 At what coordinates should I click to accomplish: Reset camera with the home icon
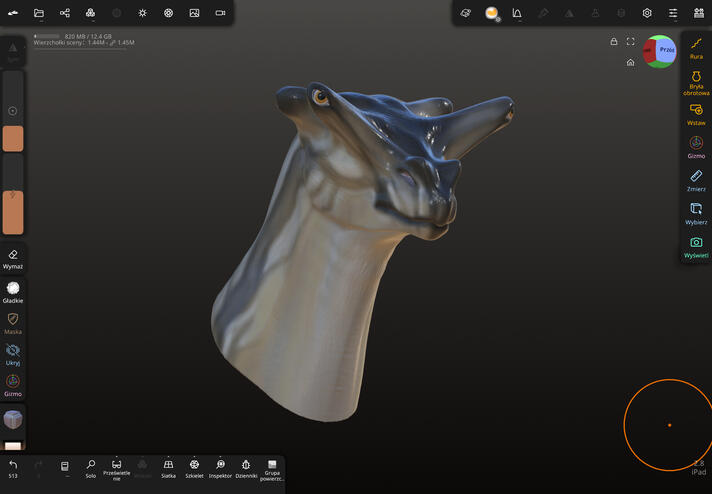[x=630, y=62]
